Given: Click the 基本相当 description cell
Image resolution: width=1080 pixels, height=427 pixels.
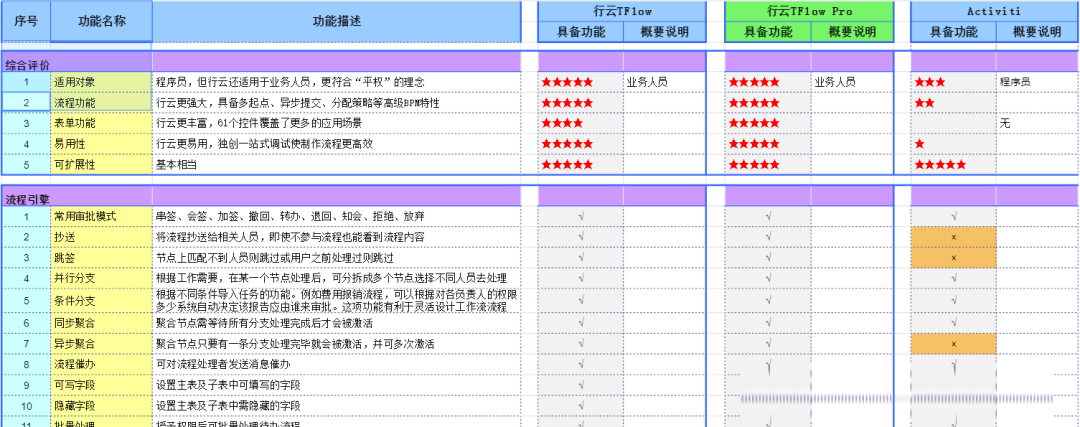Looking at the screenshot, I should (x=336, y=165).
